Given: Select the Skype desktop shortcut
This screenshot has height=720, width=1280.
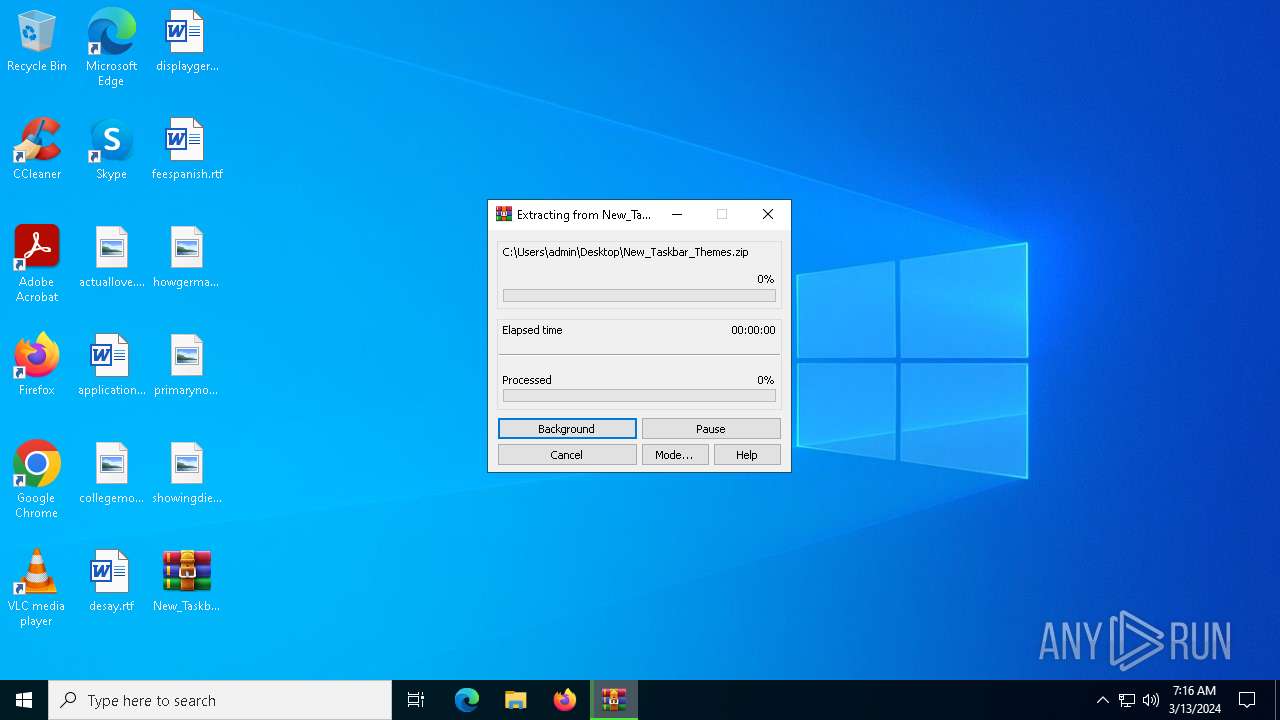Looking at the screenshot, I should click(111, 149).
